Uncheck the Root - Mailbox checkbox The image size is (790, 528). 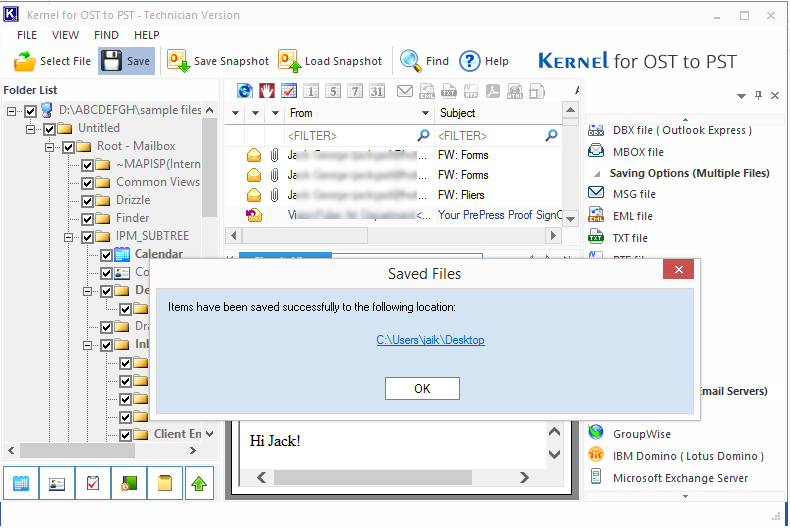pos(69,147)
